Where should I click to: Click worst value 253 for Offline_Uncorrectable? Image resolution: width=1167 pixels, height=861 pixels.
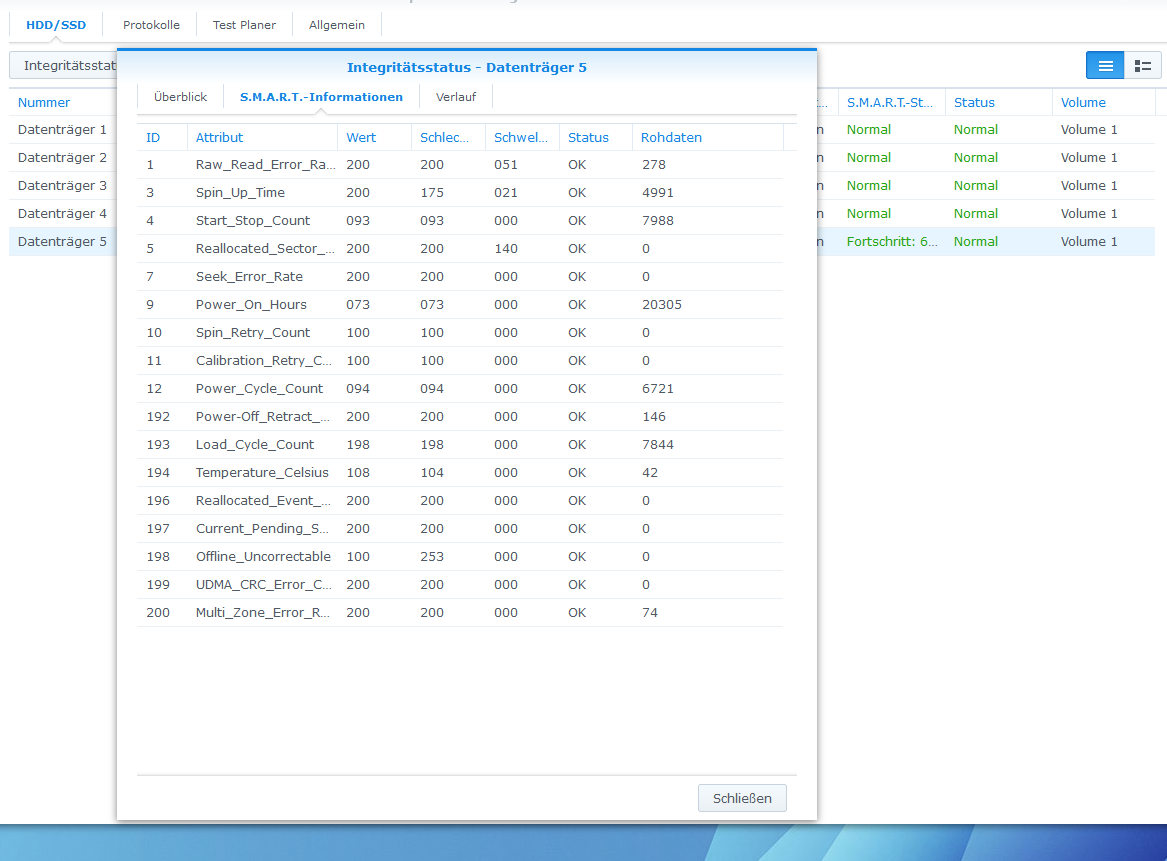tap(432, 557)
